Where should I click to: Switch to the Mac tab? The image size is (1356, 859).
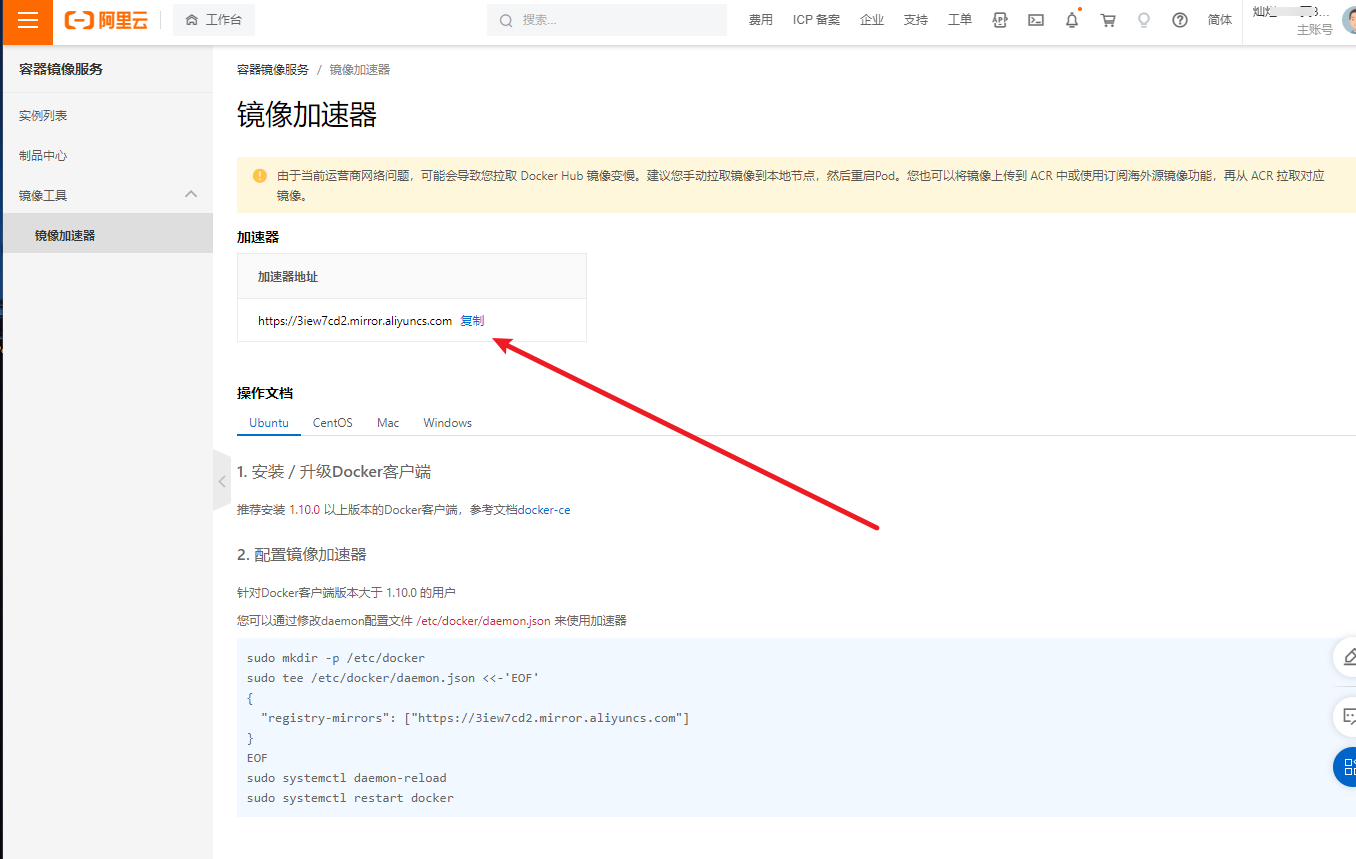pos(388,423)
